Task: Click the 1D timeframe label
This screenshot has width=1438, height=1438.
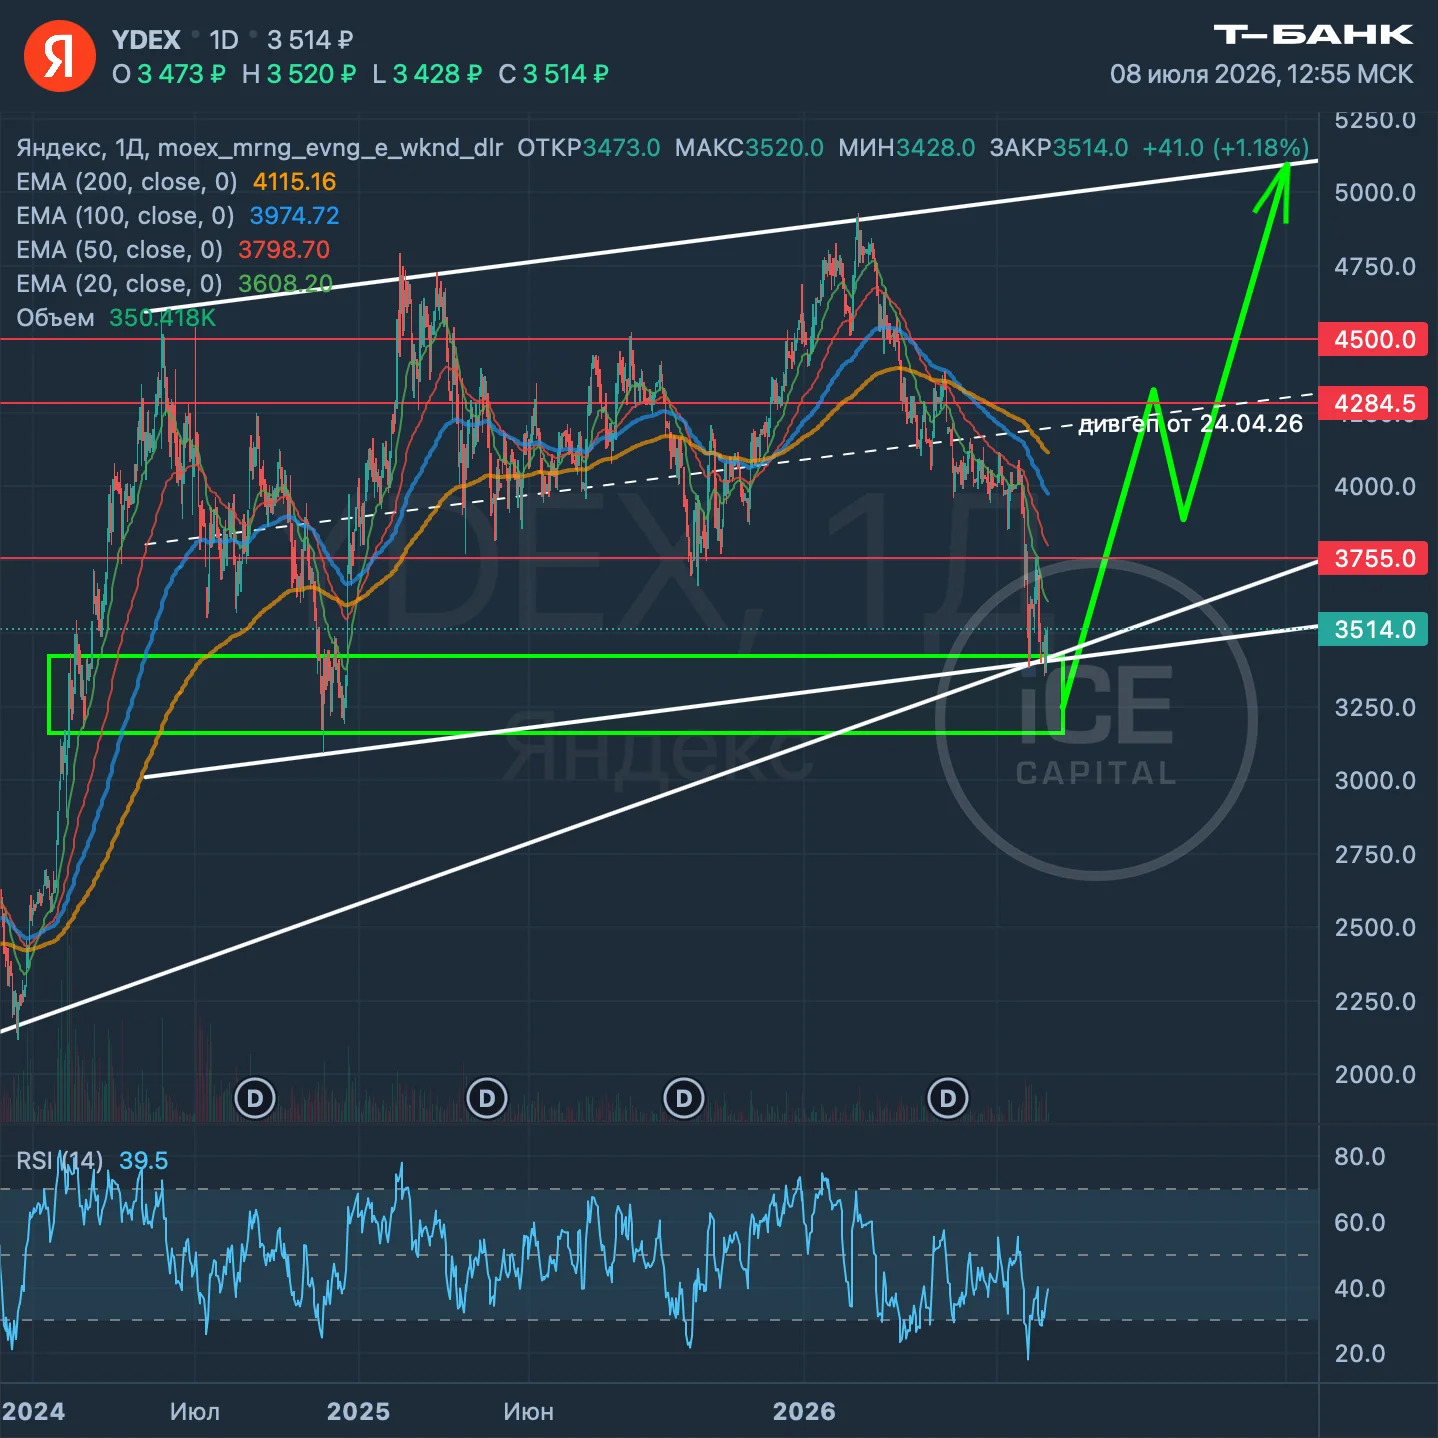Action: click(x=224, y=40)
